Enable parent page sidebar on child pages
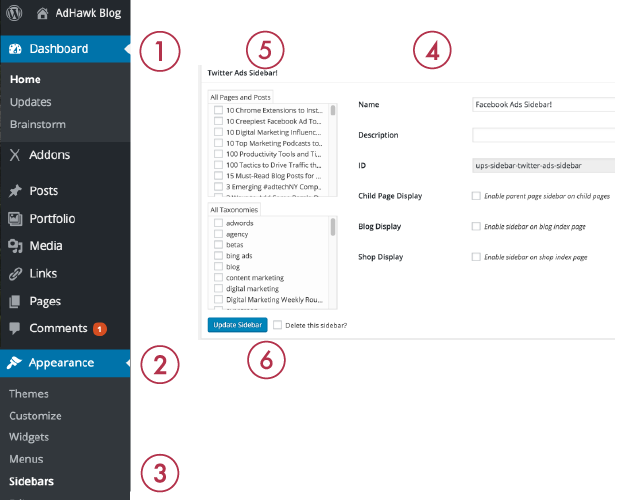The width and height of the screenshot is (640, 500). [x=476, y=197]
